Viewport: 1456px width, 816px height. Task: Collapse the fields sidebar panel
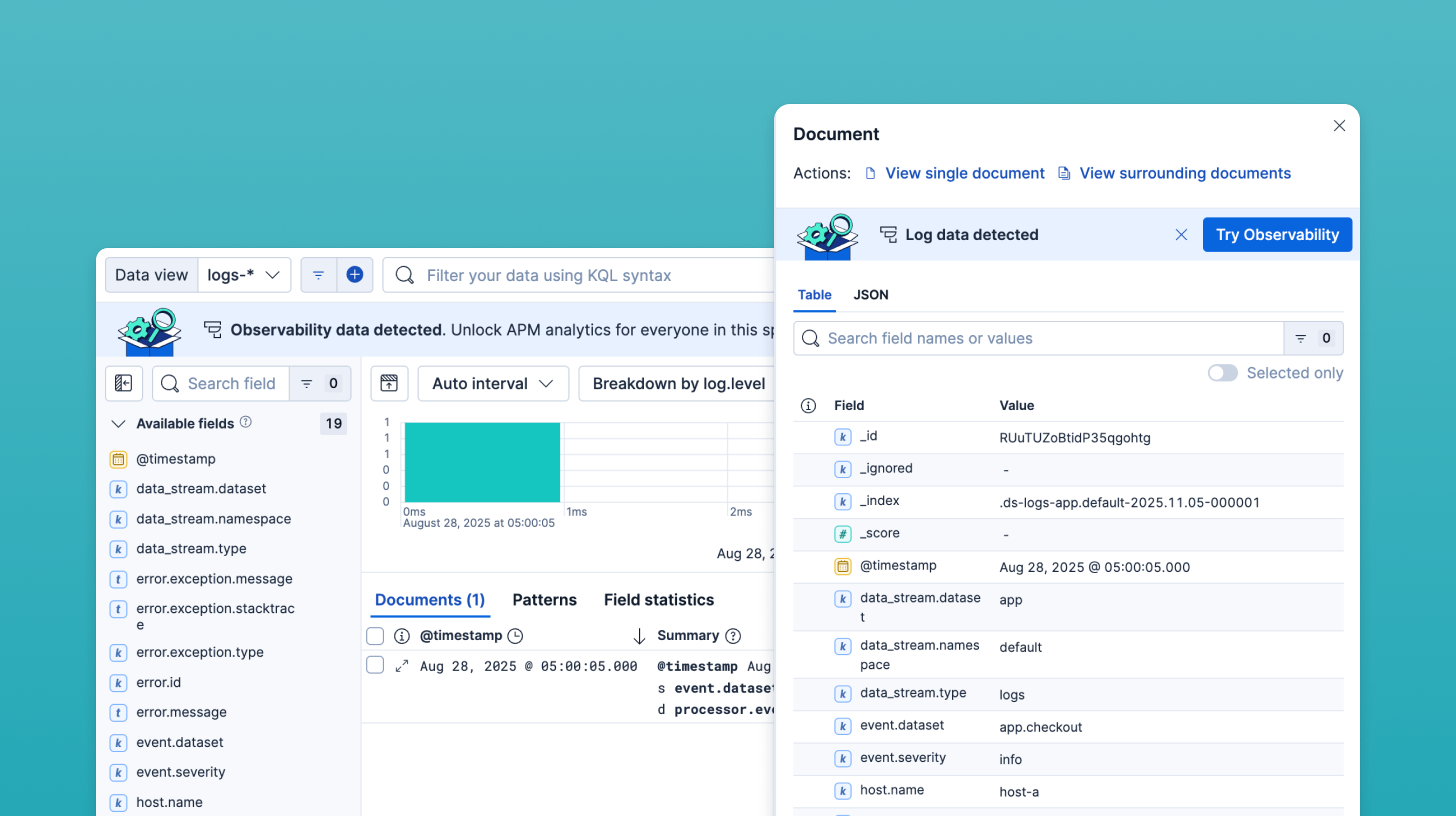tap(124, 383)
